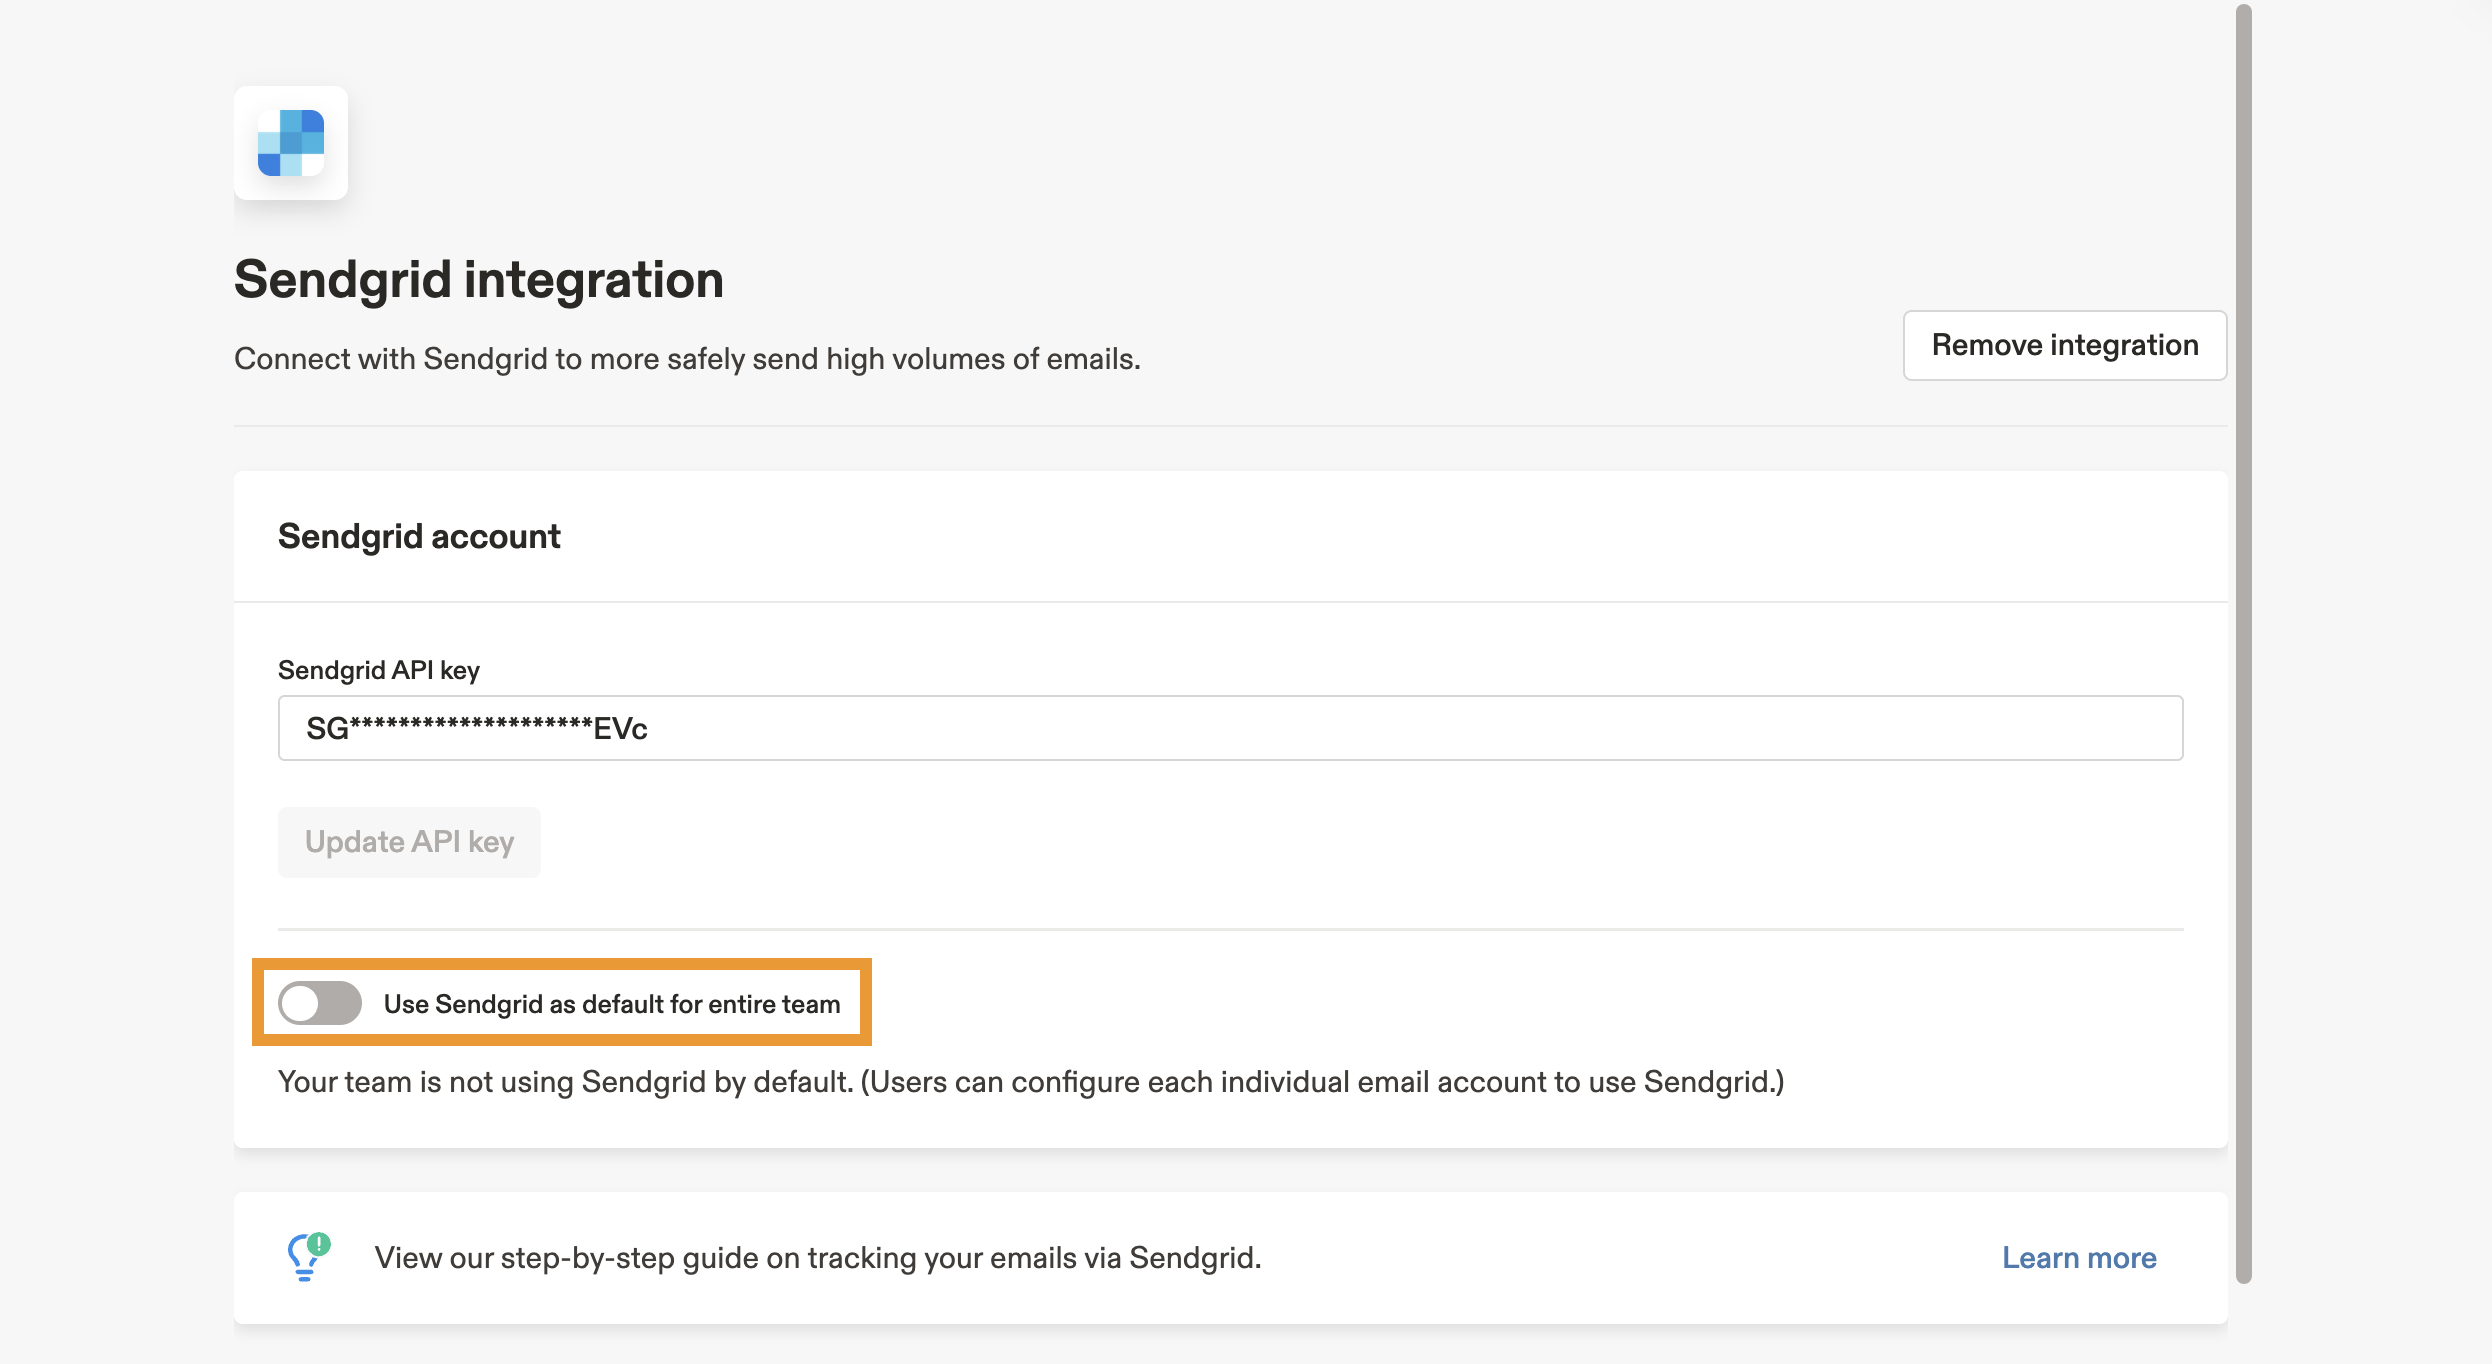The height and width of the screenshot is (1364, 2492).
Task: Click the green exclamation badge on lightbulb
Action: pos(319,1244)
